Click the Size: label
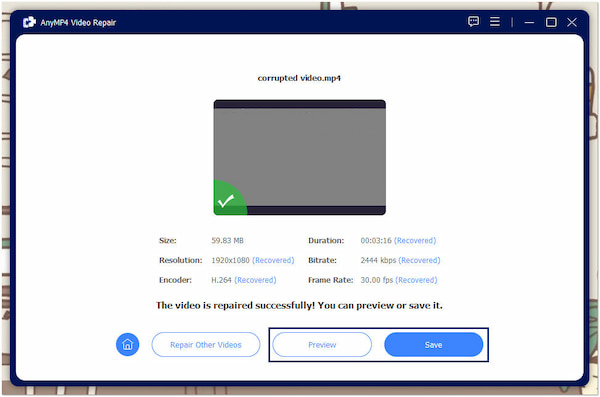 tap(168, 241)
